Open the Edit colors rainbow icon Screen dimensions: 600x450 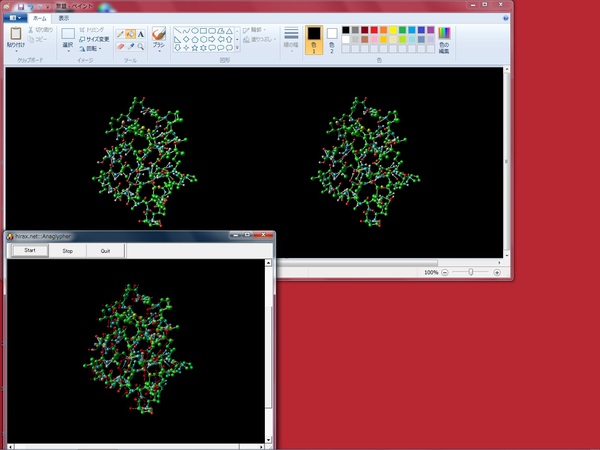[444, 33]
